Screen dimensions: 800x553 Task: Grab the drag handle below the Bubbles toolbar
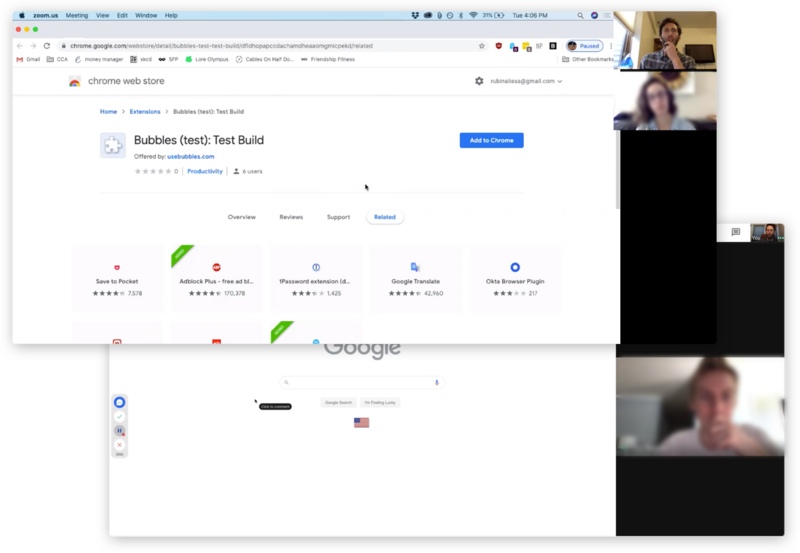tap(119, 454)
